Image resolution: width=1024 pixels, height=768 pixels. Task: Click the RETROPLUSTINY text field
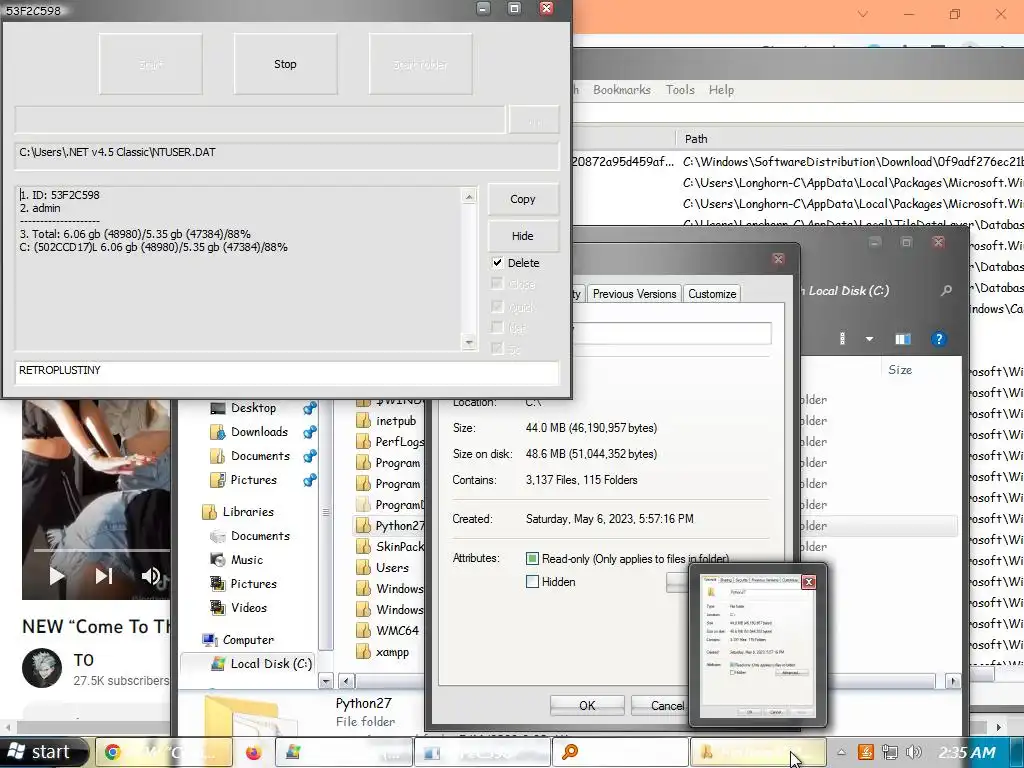(x=287, y=371)
